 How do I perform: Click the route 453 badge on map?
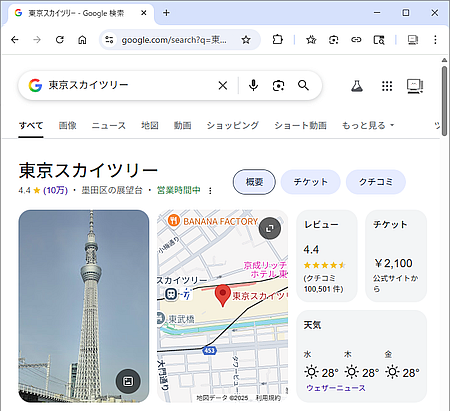209,351
